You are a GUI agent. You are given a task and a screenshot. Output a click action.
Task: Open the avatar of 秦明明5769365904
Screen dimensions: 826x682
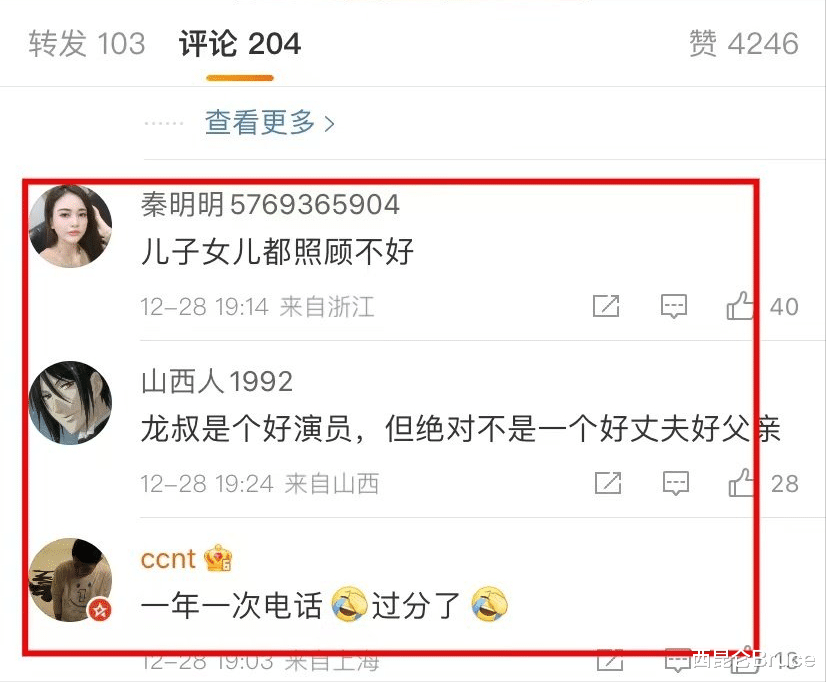[x=70, y=226]
